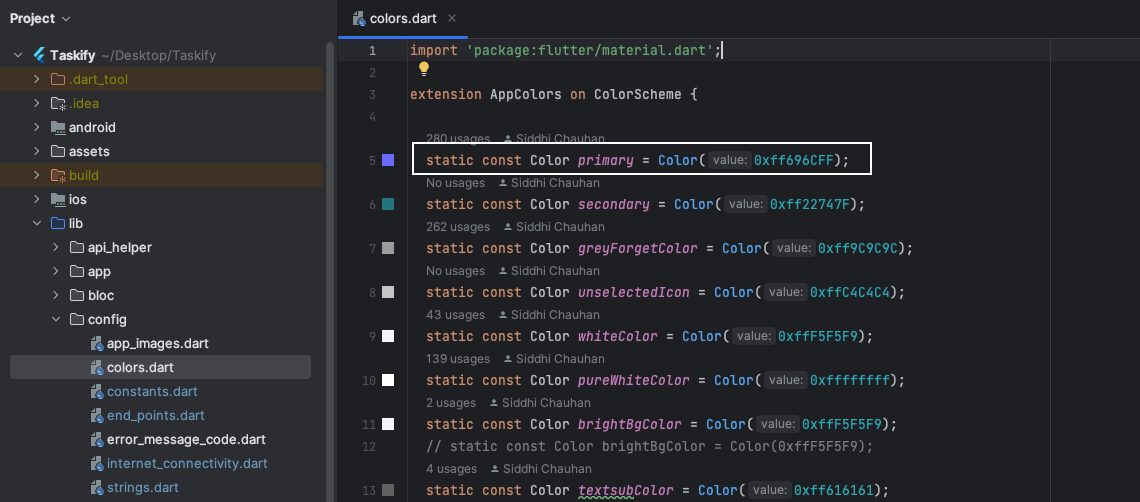The image size is (1140, 502).
Task: Select the colors.dart editor tab
Action: [x=398, y=18]
